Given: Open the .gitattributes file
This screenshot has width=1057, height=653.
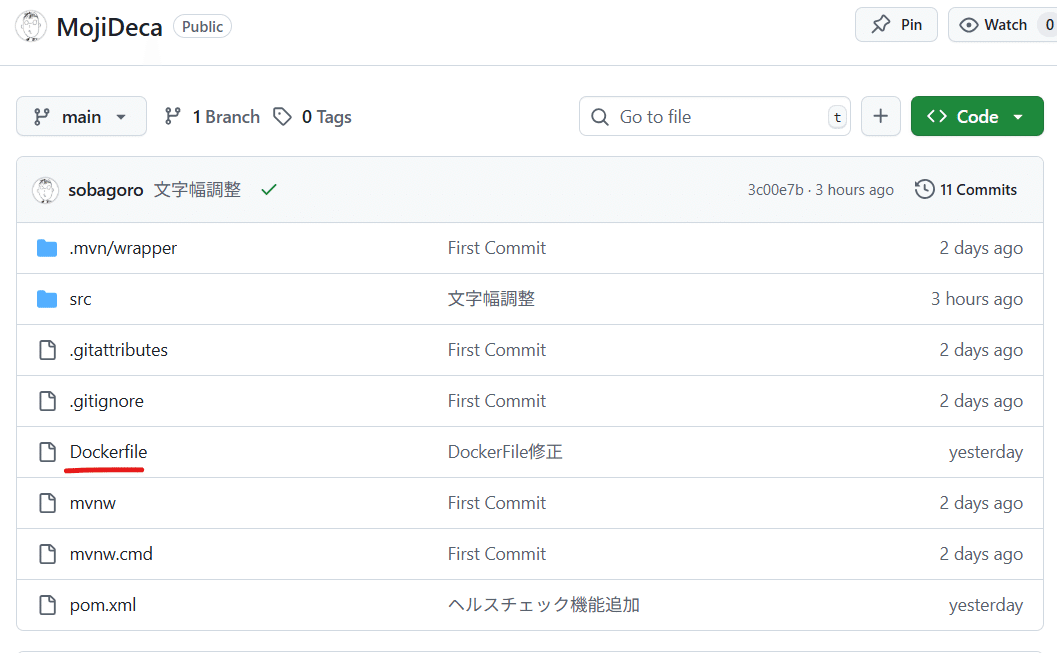Looking at the screenshot, I should 118,350.
